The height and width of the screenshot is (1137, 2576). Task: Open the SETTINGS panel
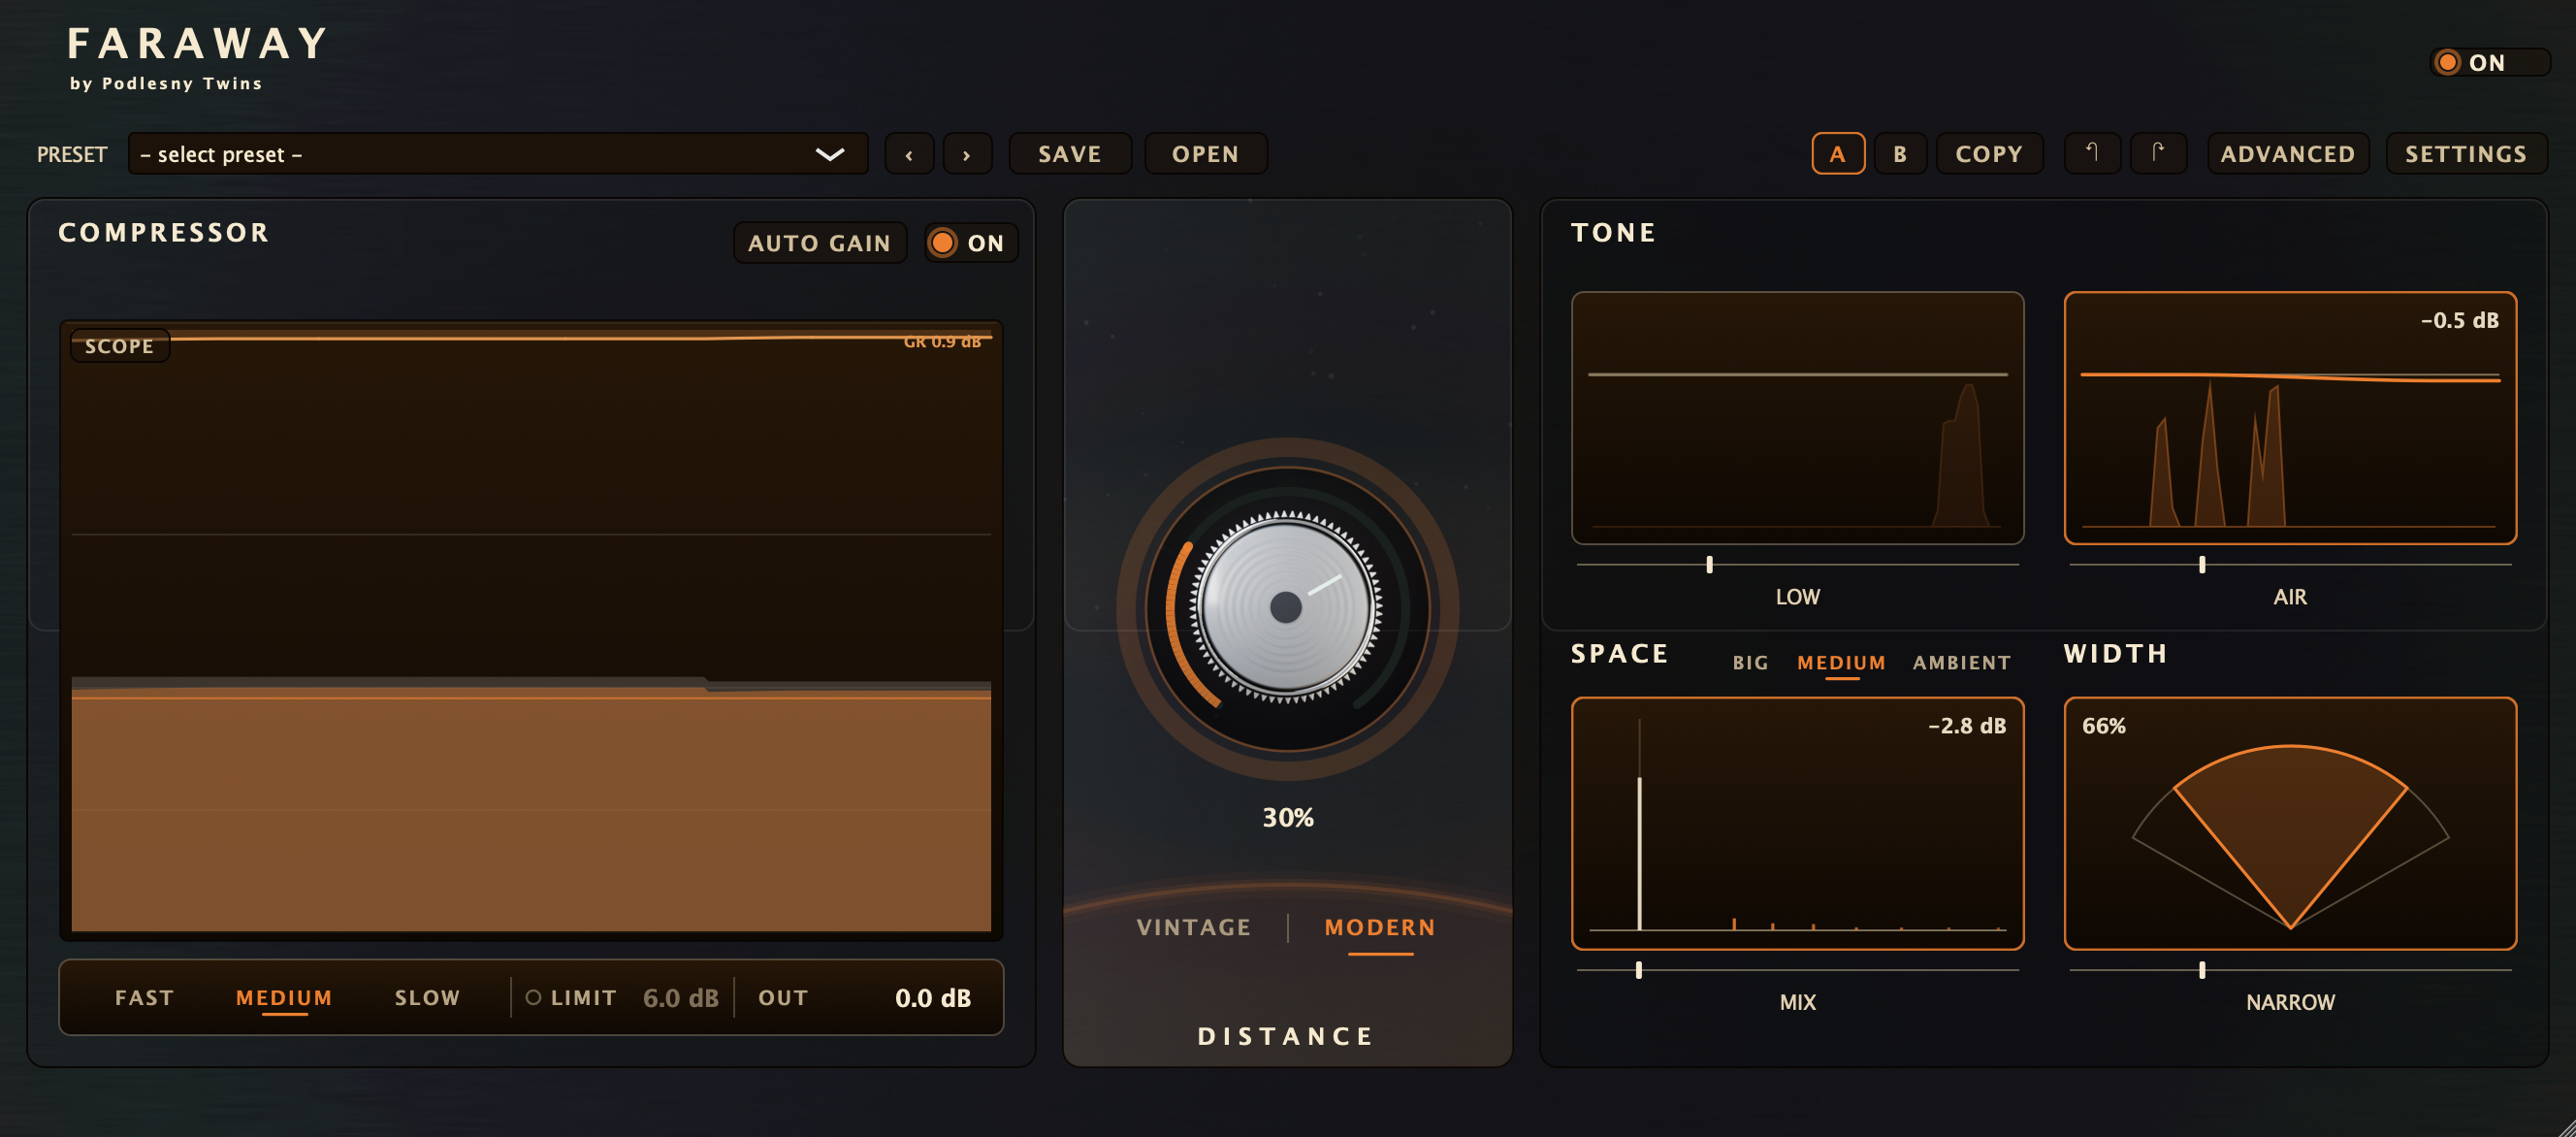2466,154
